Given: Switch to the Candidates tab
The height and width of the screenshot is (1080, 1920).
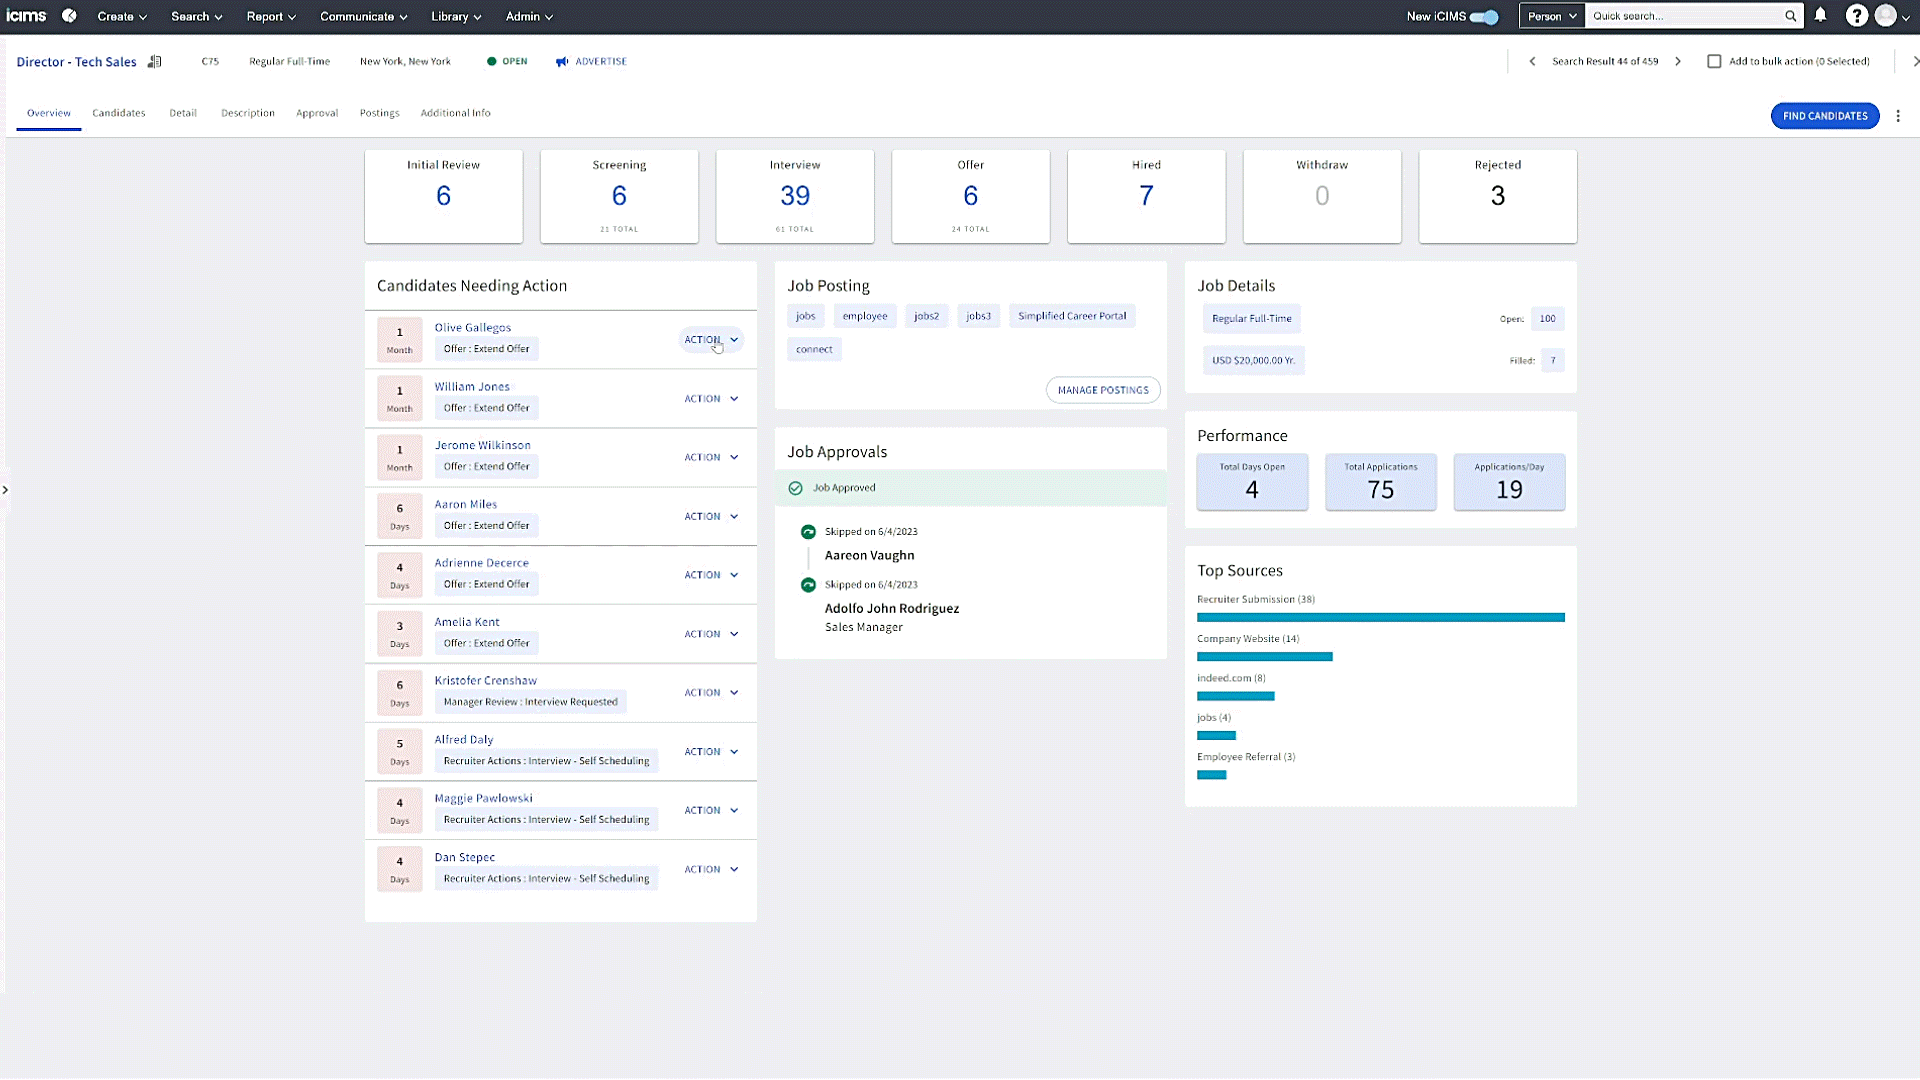Looking at the screenshot, I should point(119,113).
